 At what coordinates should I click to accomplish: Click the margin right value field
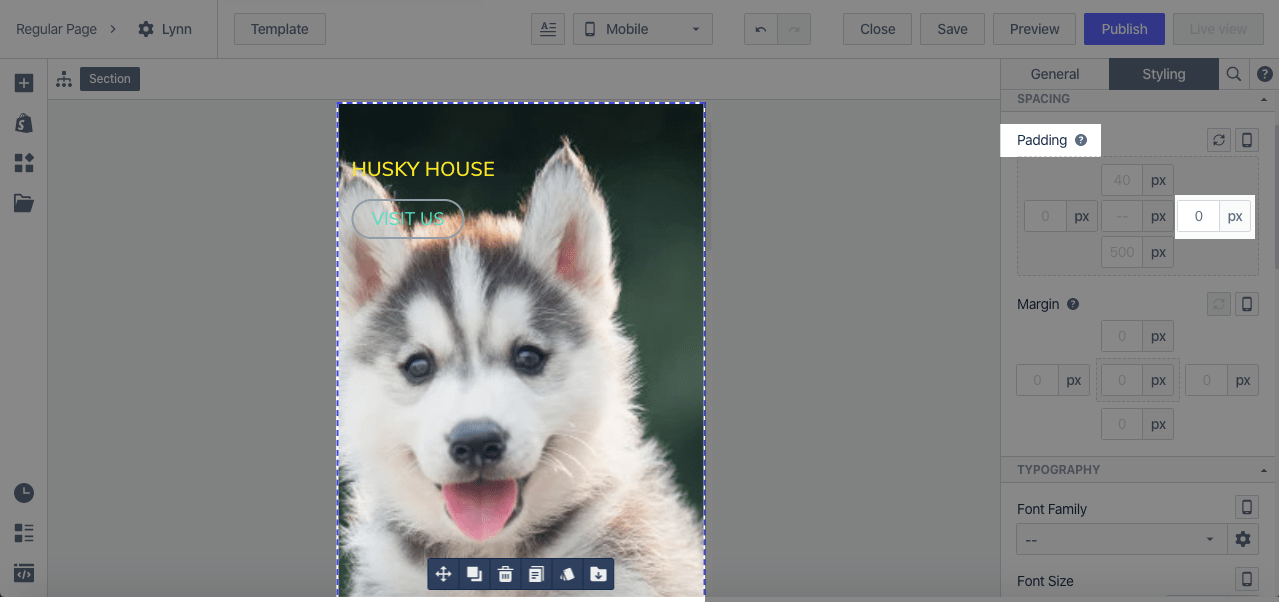click(1206, 380)
